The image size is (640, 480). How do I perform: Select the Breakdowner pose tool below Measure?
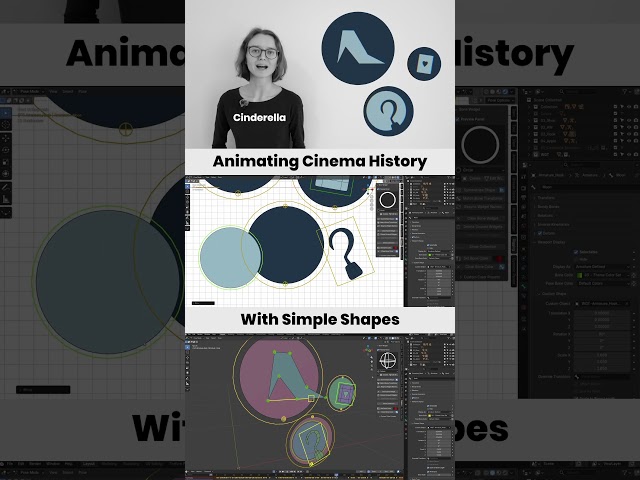click(x=6, y=213)
